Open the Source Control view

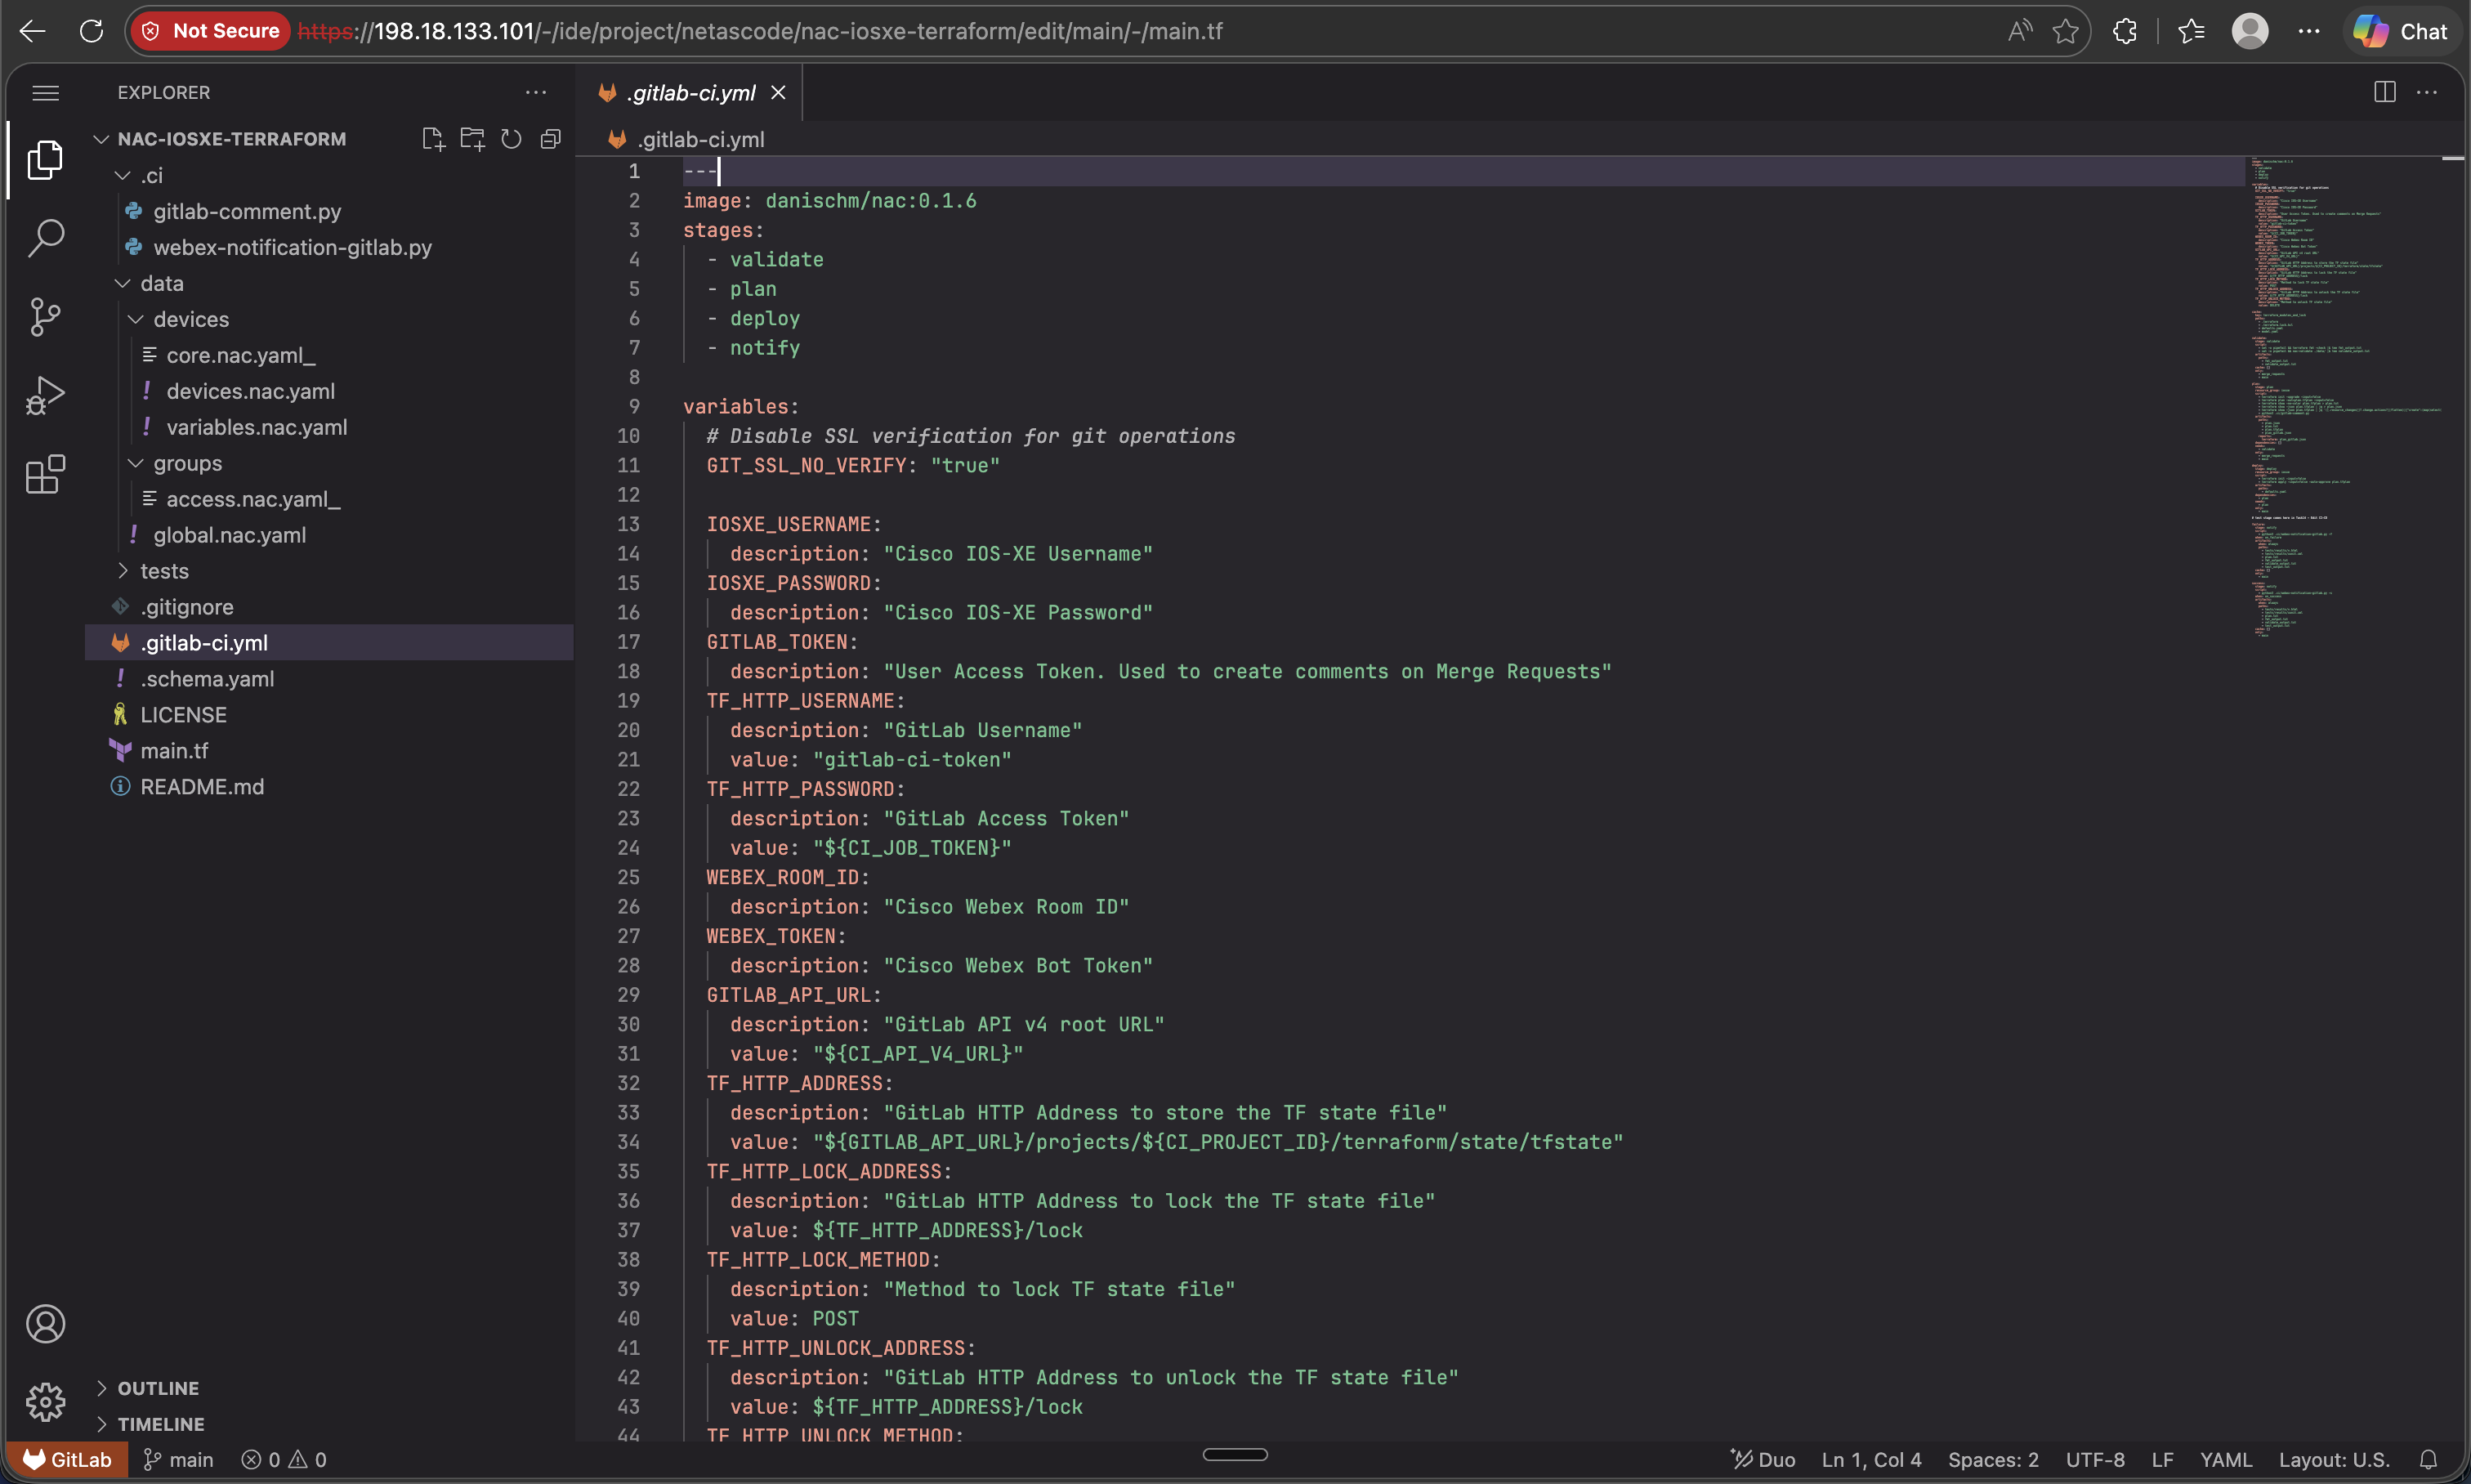click(x=45, y=317)
